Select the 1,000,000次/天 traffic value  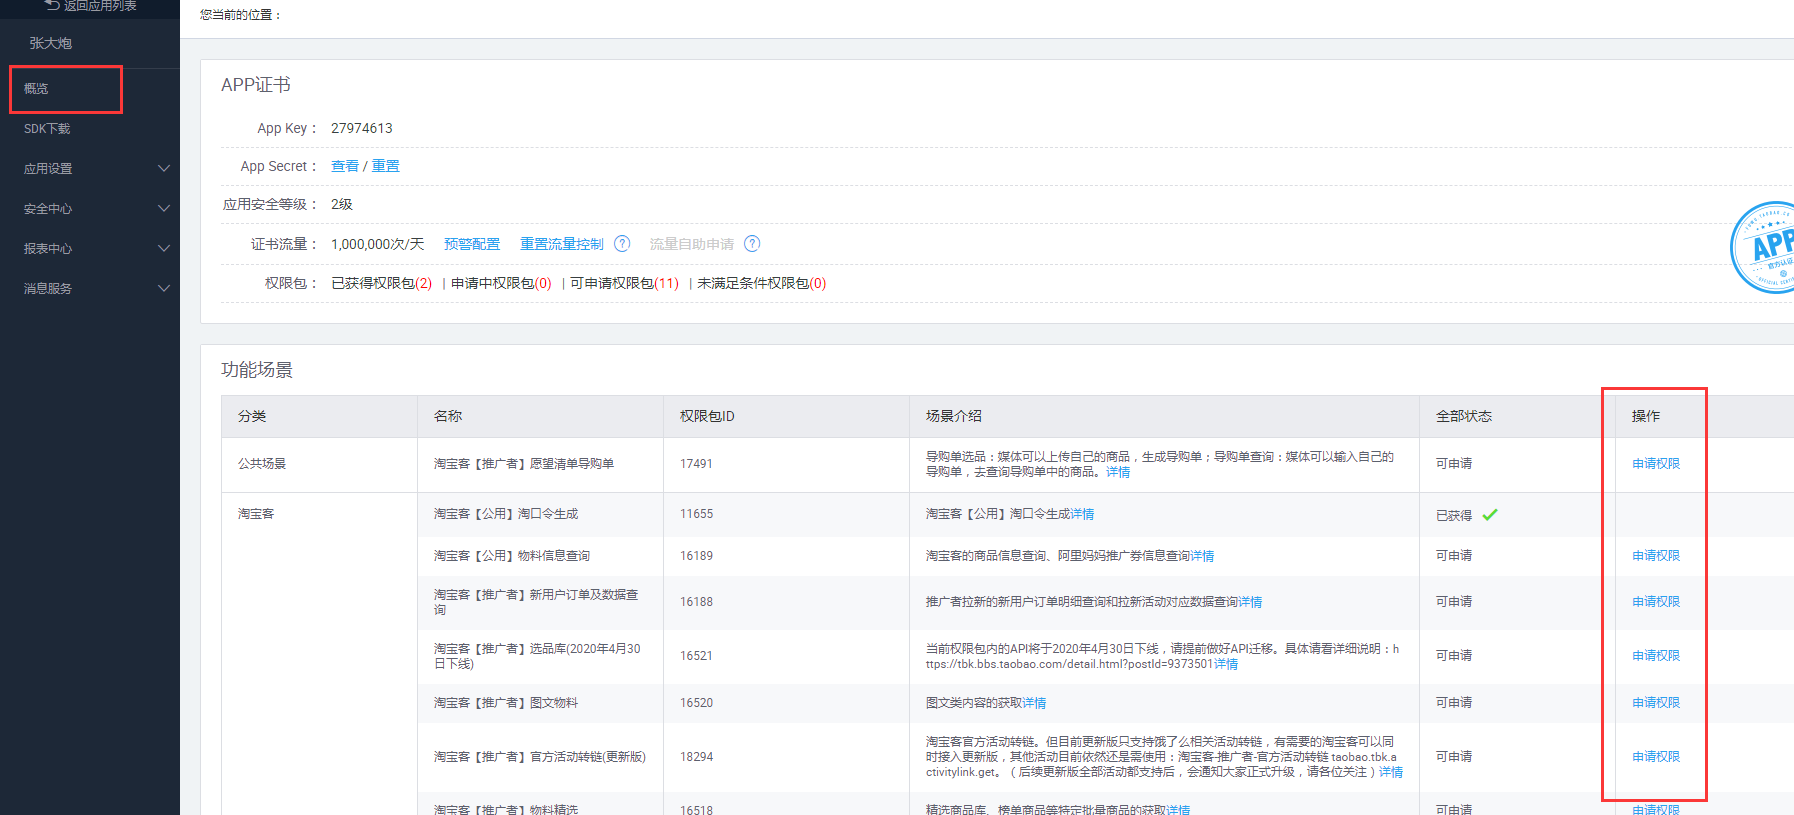coord(378,244)
